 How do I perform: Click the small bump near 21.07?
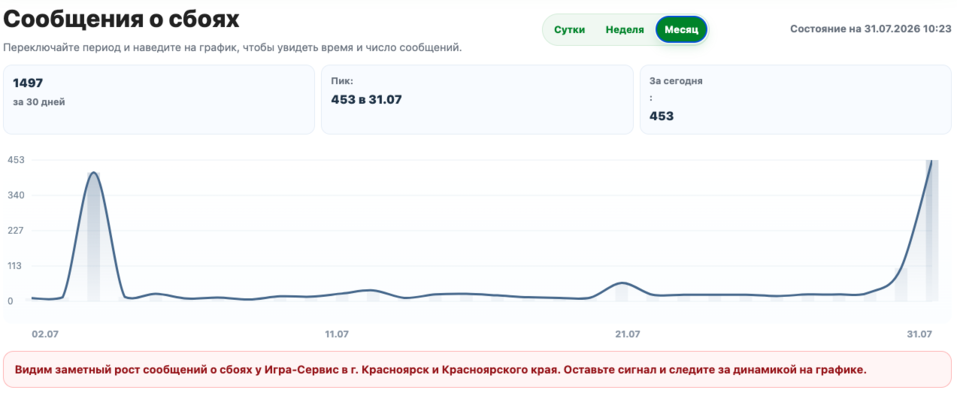[621, 283]
